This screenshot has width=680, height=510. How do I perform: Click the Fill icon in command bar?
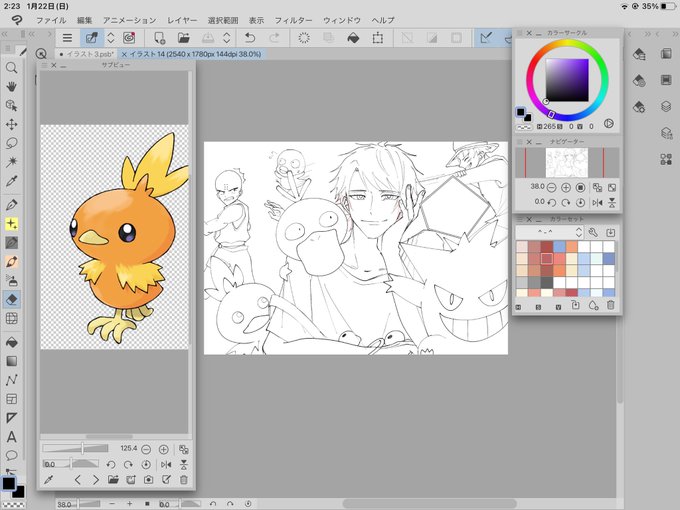click(x=353, y=38)
